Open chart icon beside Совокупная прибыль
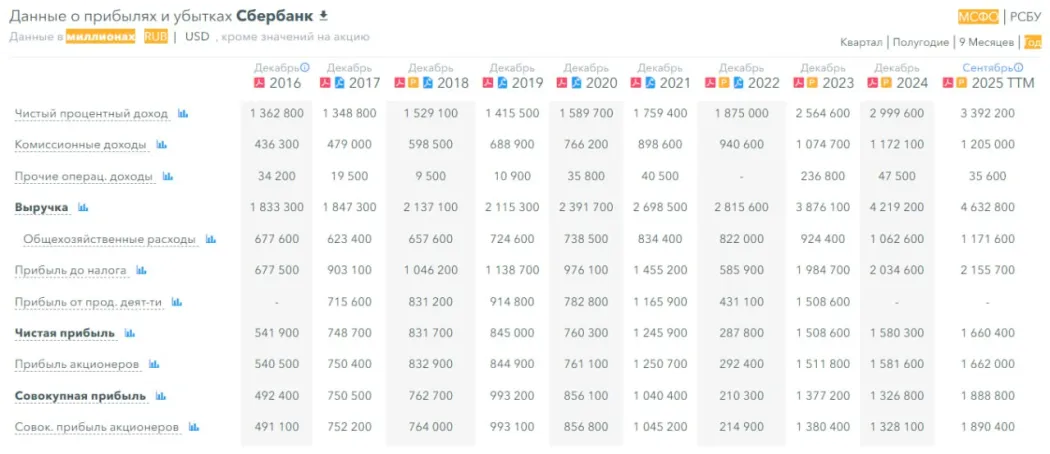This screenshot has width=1050, height=454. (x=161, y=396)
